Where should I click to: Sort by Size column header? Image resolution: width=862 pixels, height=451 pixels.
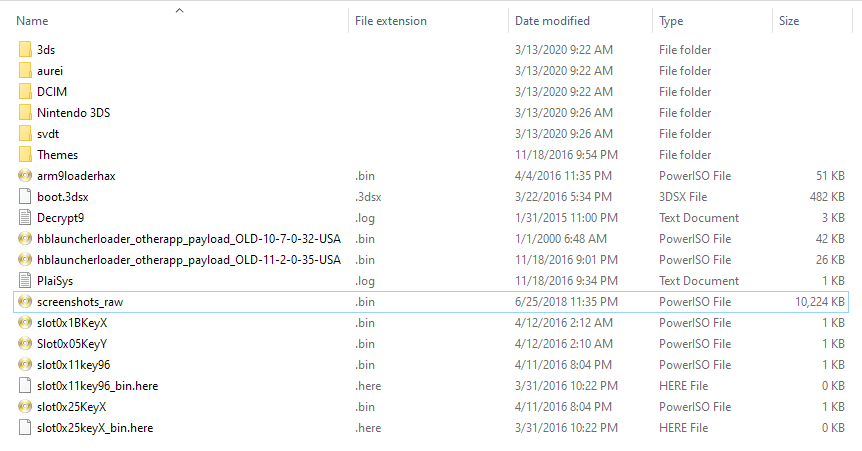coord(789,21)
